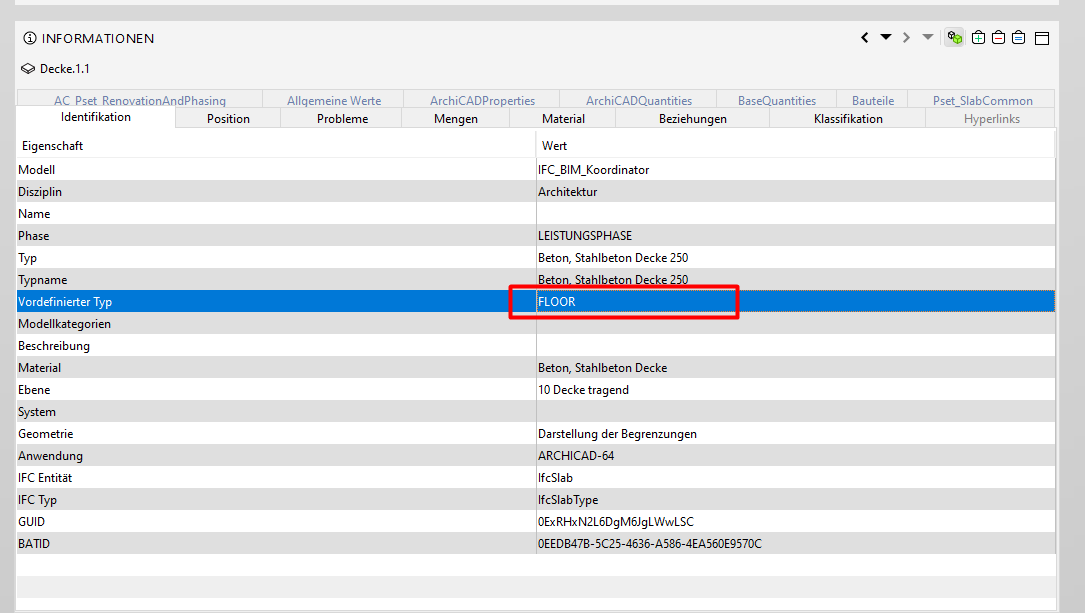Toggle the green cube selection sync icon
The image size is (1085, 613).
point(955,37)
